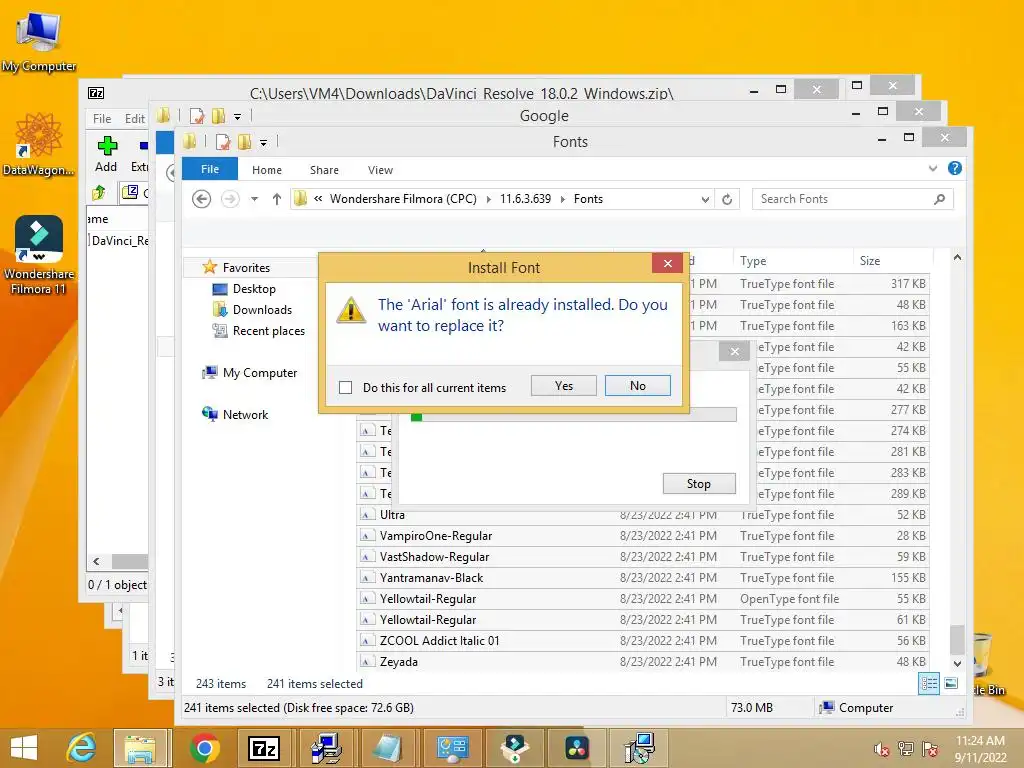
Task: Click New Folder icon in Fonts title bar
Action: [x=245, y=142]
